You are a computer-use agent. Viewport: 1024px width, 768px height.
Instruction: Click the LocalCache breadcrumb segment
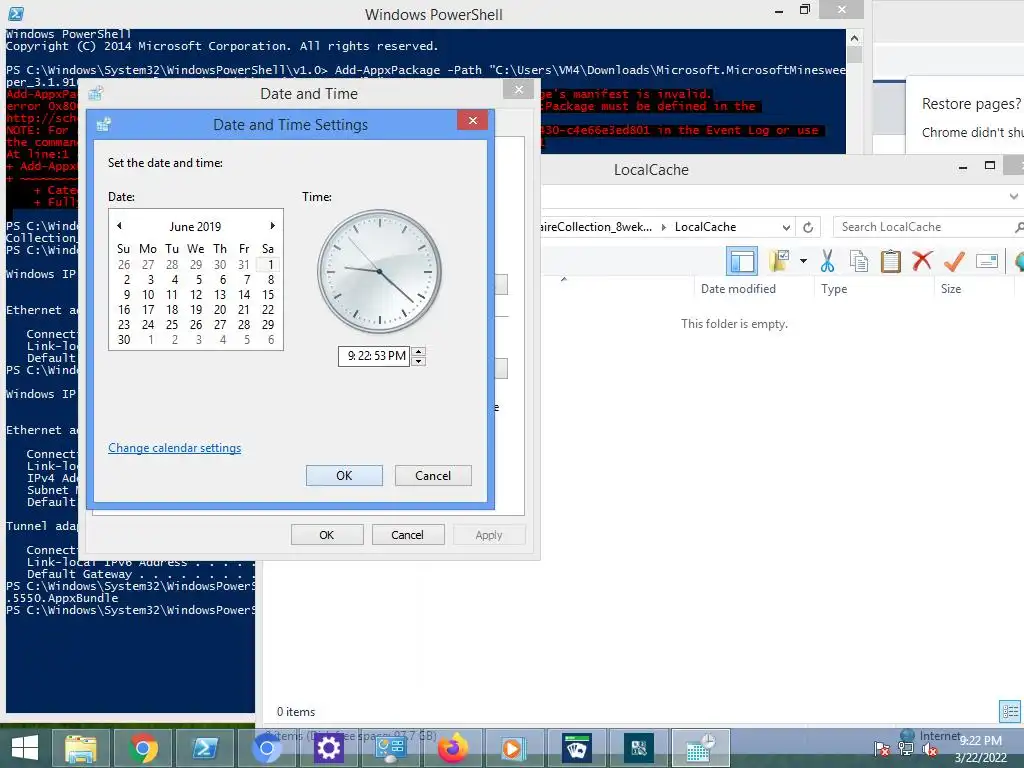point(705,227)
